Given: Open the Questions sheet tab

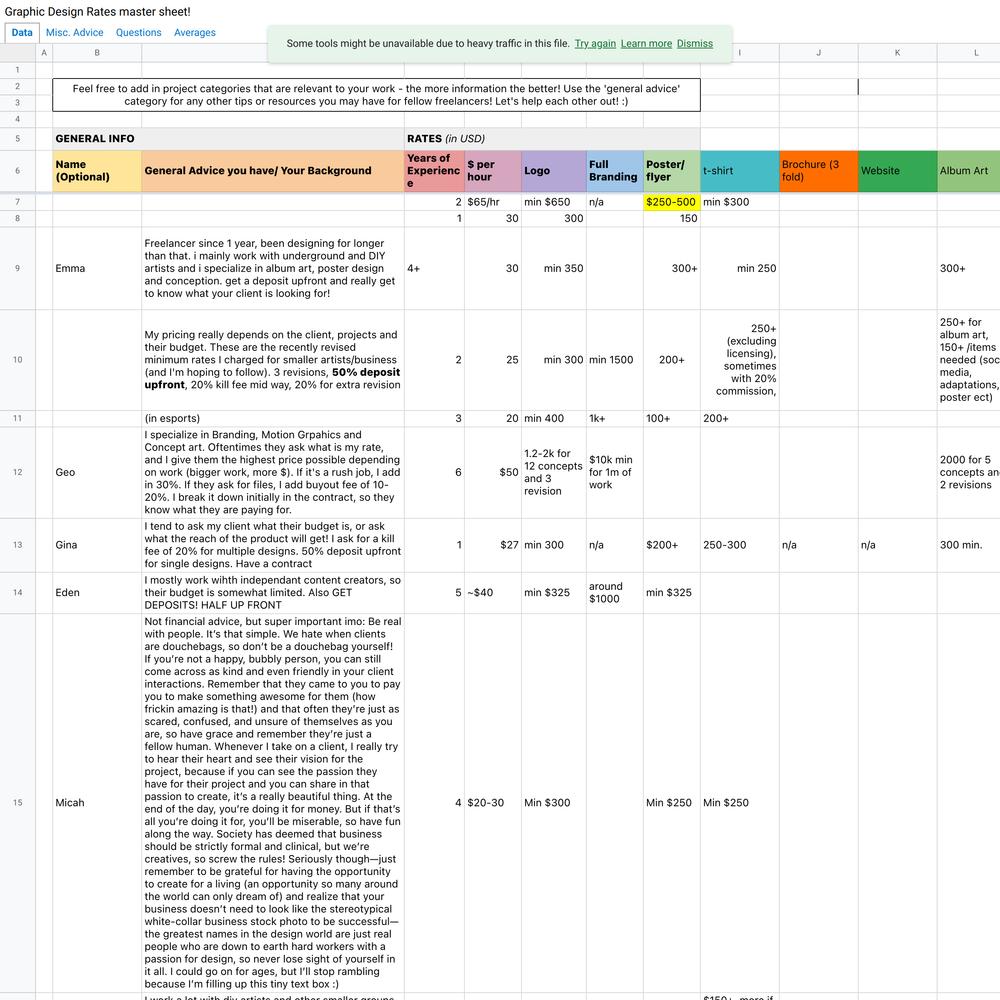Looking at the screenshot, I should point(138,33).
